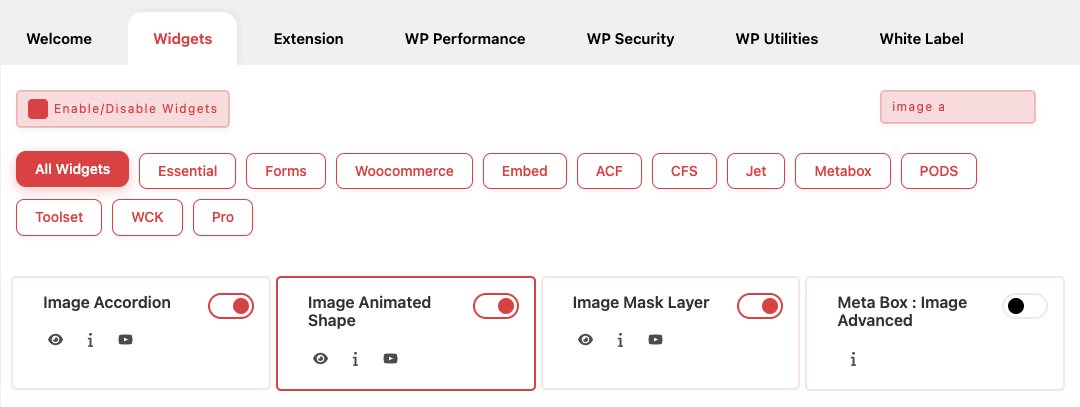The image size is (1080, 407).
Task: Filter by ACF widgets
Action: point(610,171)
